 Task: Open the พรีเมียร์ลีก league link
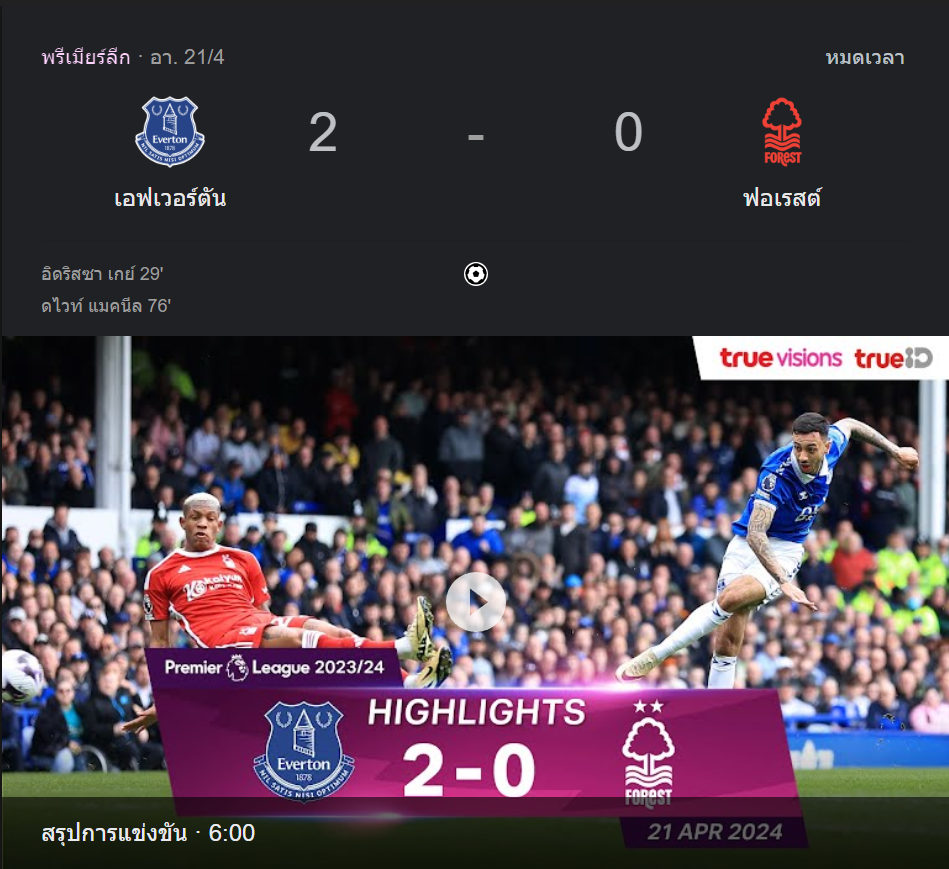point(86,57)
